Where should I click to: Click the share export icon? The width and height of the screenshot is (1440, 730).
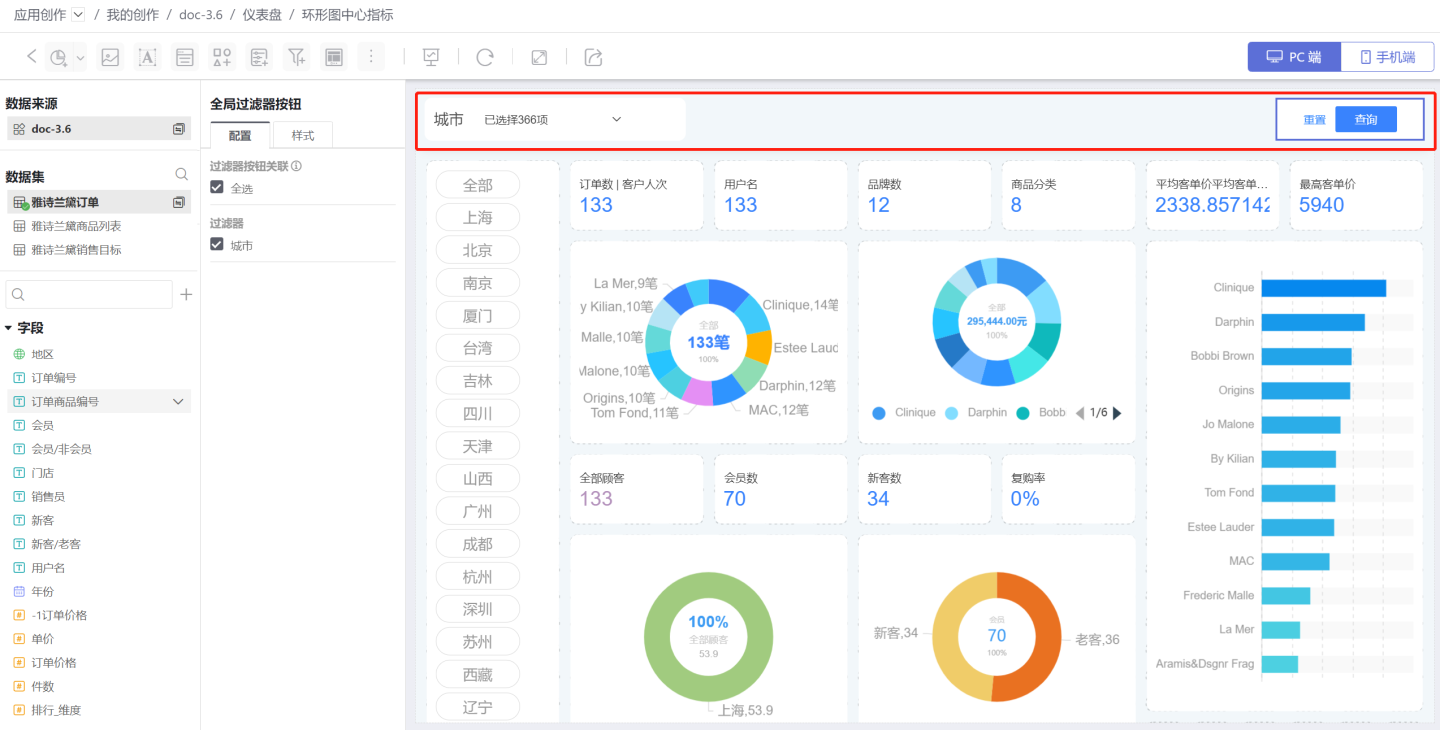pyautogui.click(x=593, y=57)
